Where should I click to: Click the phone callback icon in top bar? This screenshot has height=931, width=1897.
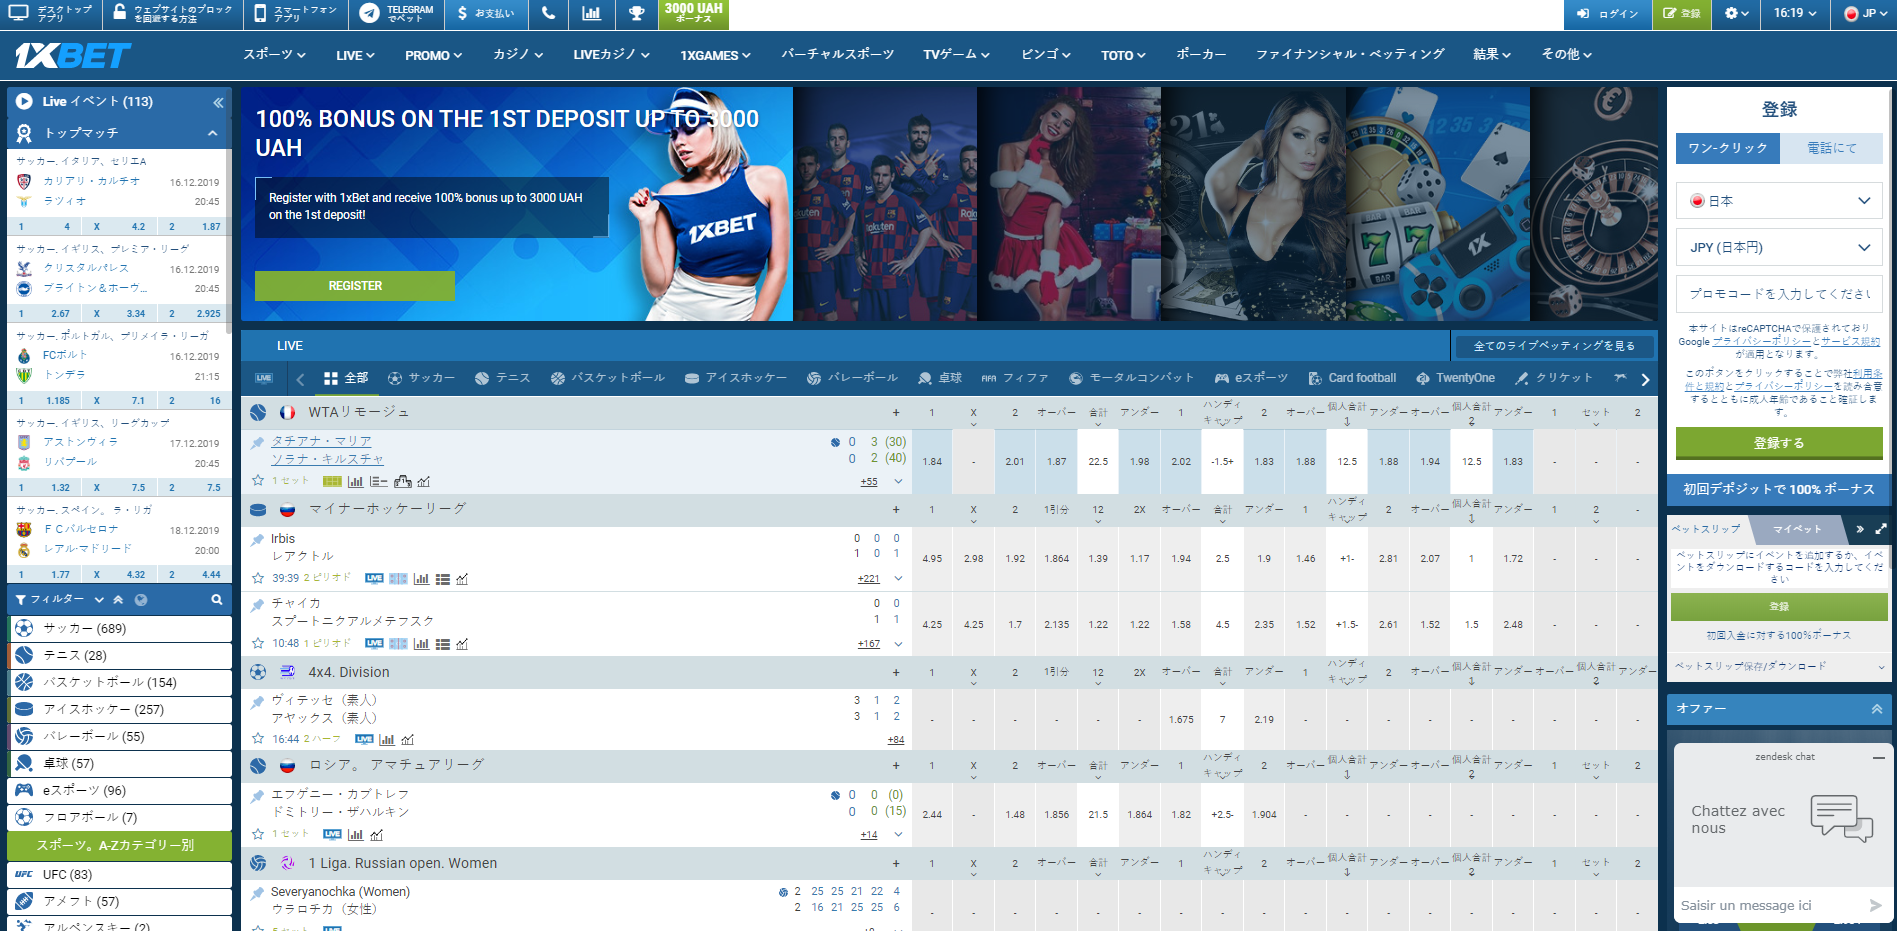pyautogui.click(x=548, y=13)
